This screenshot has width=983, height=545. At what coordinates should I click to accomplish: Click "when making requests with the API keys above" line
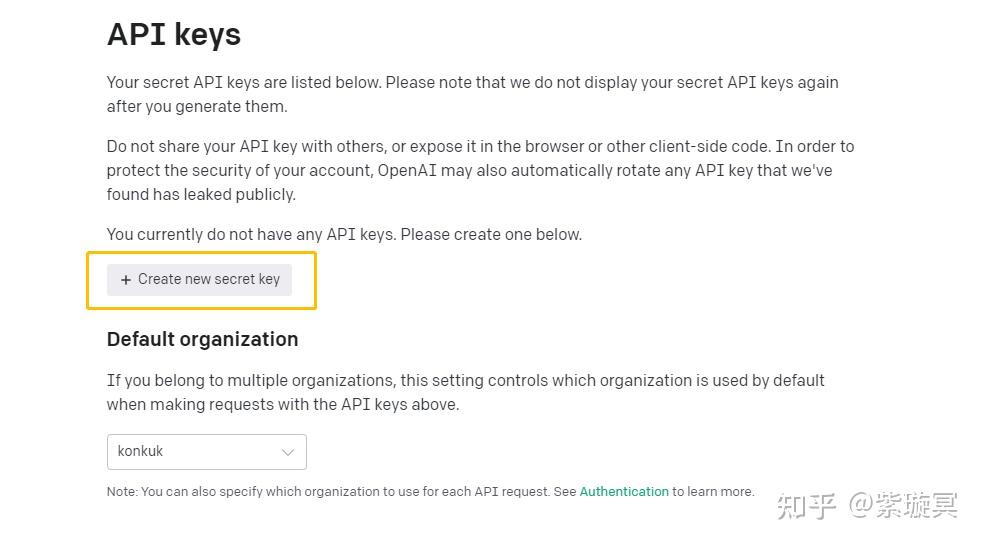283,405
